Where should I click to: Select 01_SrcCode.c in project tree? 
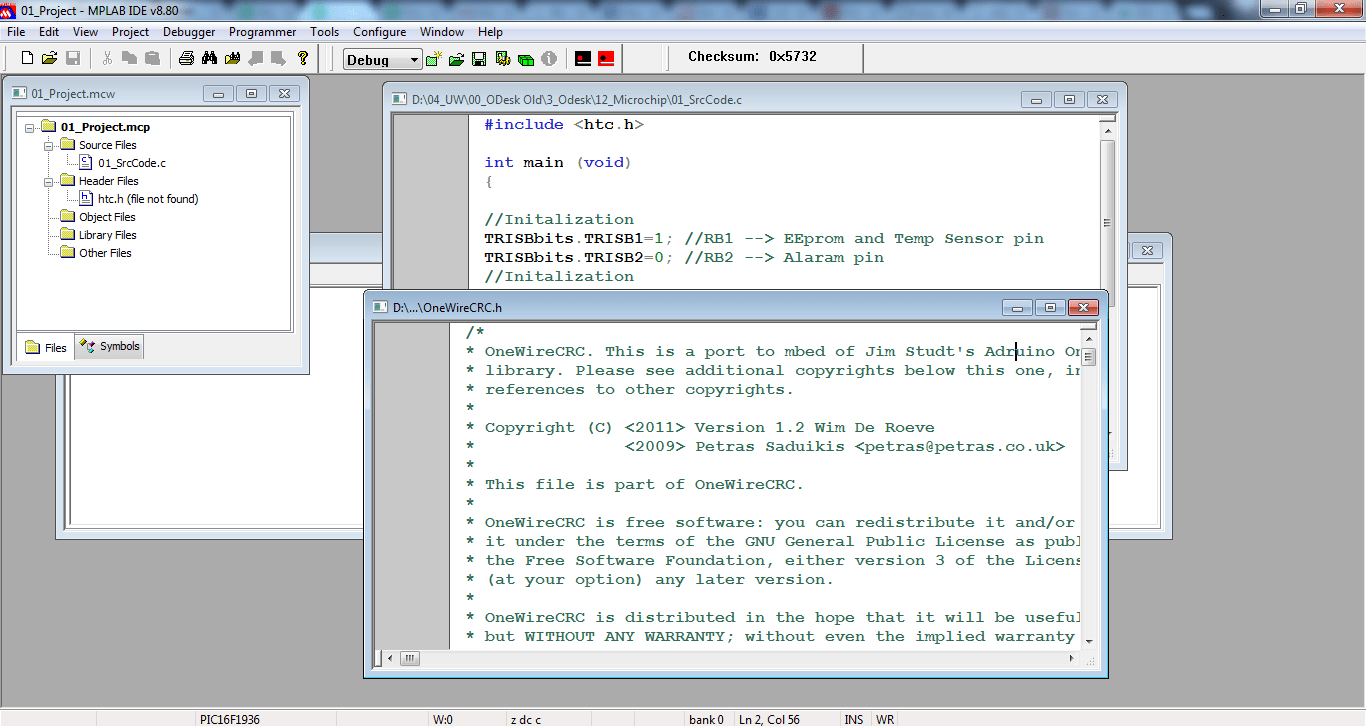132,163
